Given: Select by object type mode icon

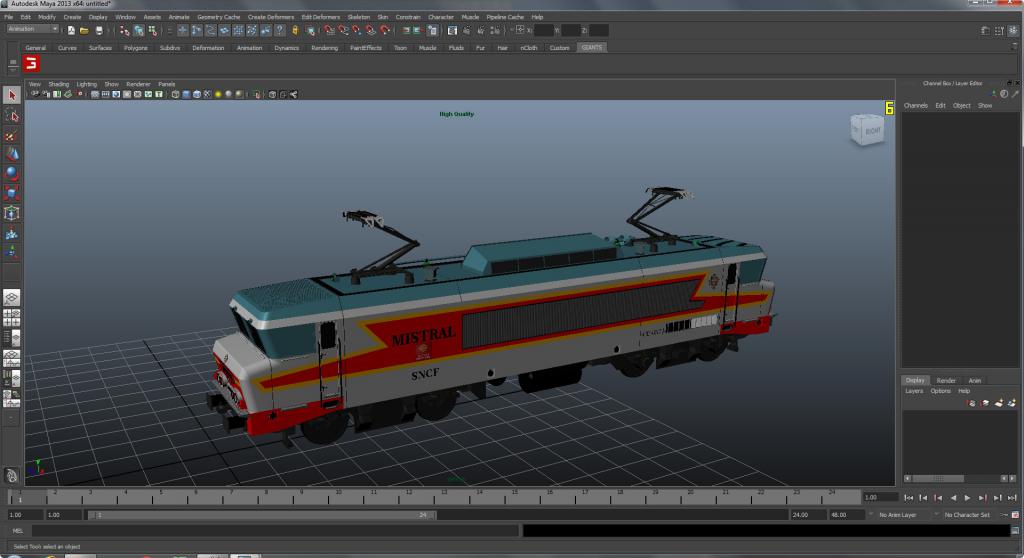Looking at the screenshot, I should (138, 30).
